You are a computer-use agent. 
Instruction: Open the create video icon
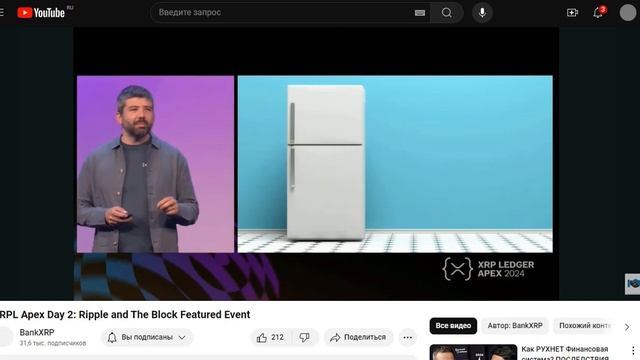click(x=572, y=13)
